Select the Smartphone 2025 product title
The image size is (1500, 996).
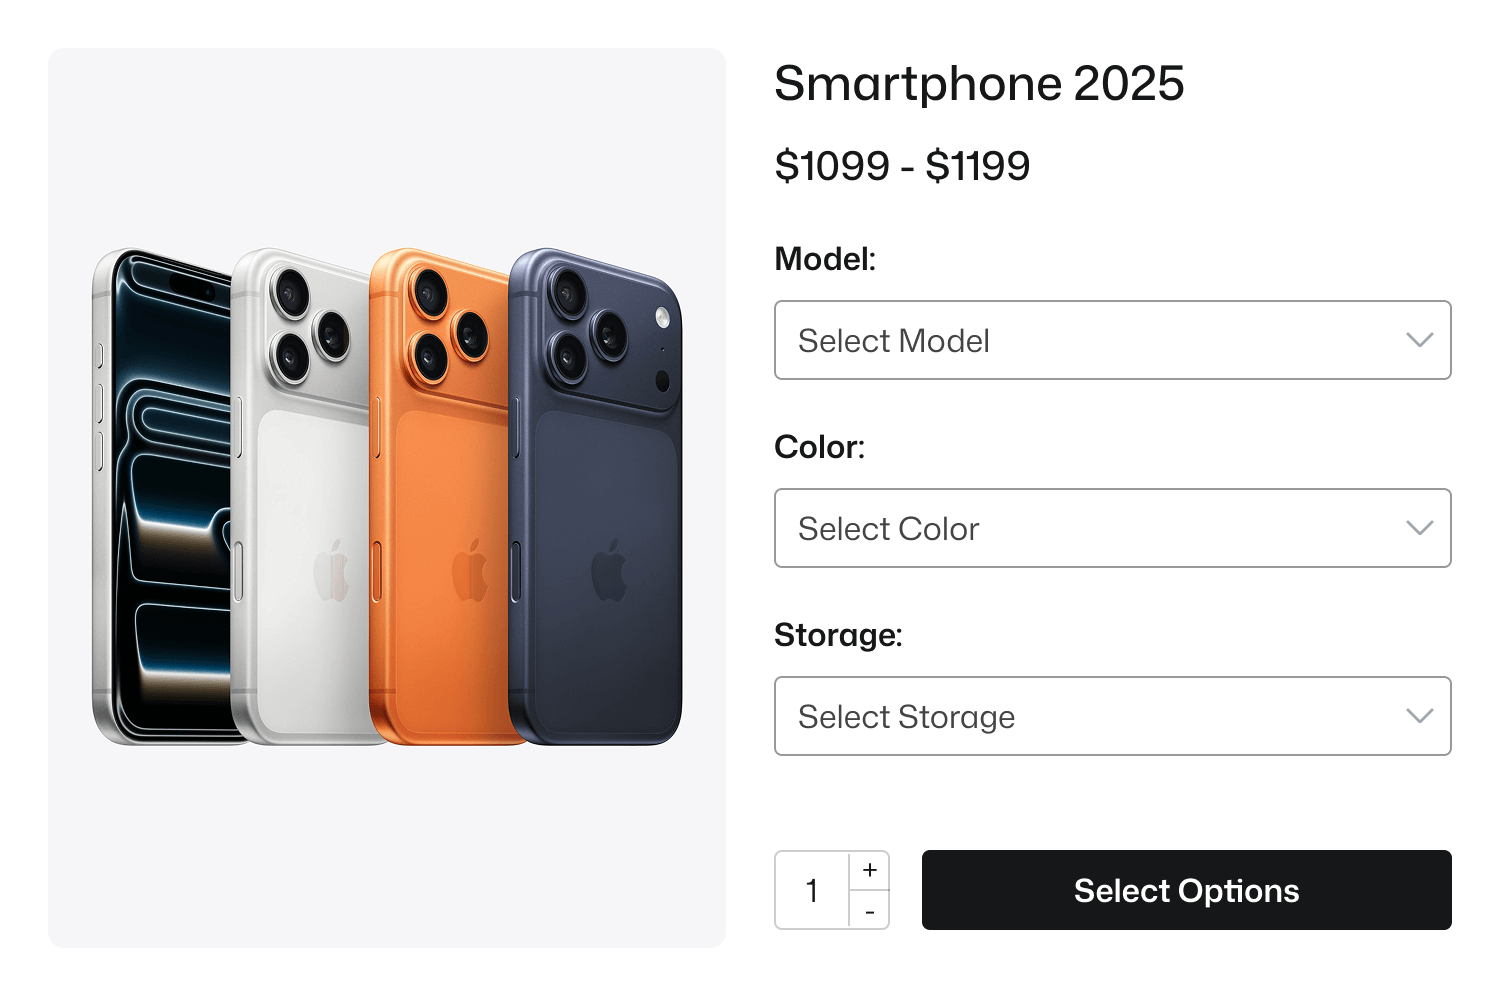(980, 84)
